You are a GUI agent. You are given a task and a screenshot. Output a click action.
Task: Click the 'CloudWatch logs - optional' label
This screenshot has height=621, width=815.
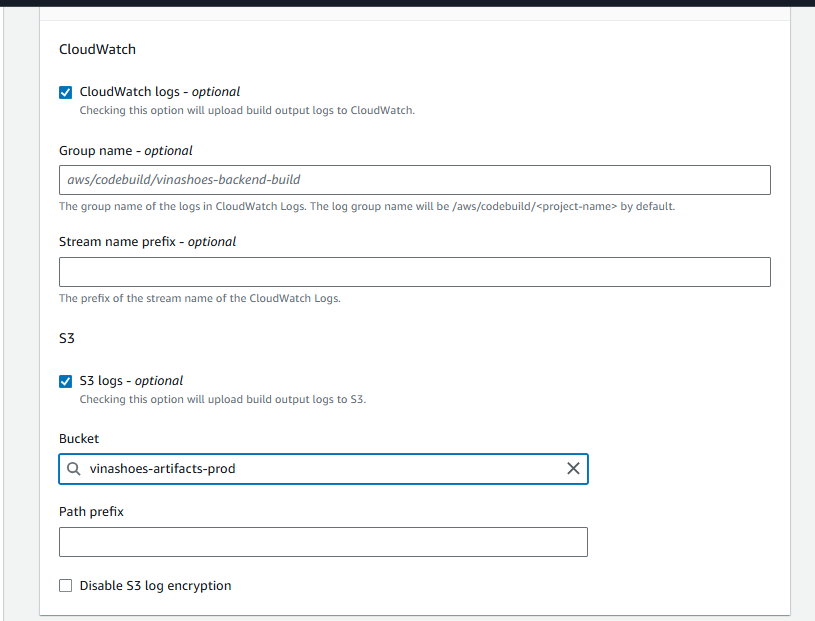159,92
